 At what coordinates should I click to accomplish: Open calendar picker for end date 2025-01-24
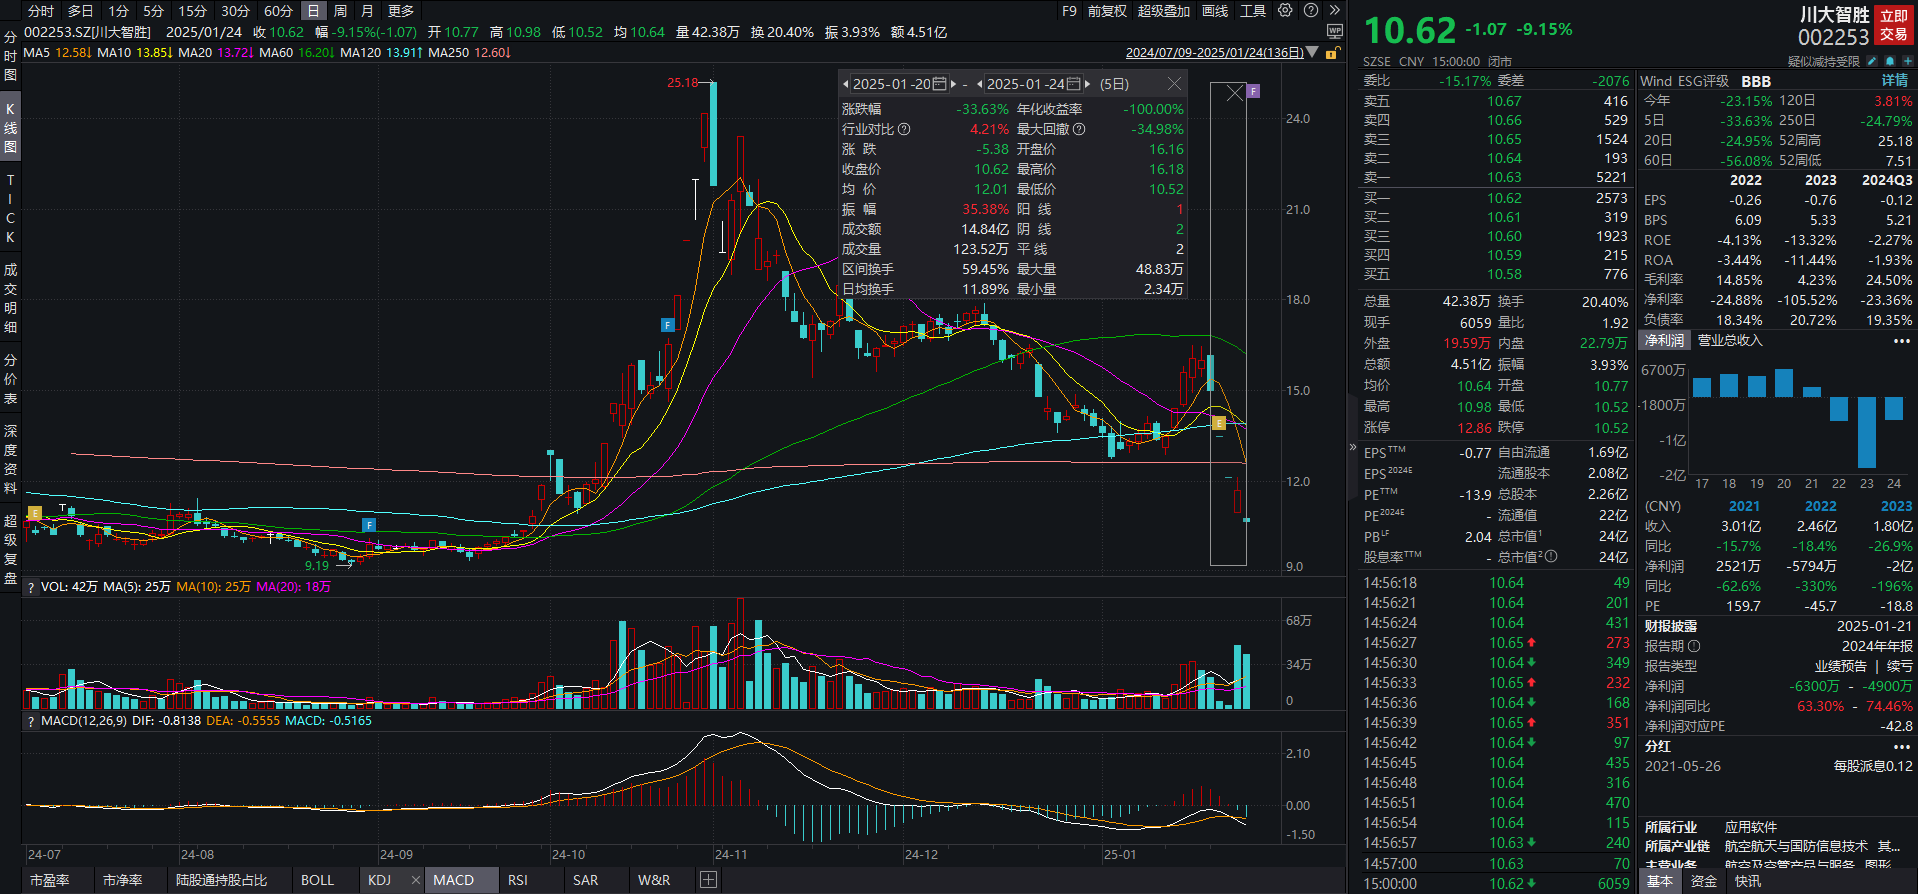click(1073, 84)
